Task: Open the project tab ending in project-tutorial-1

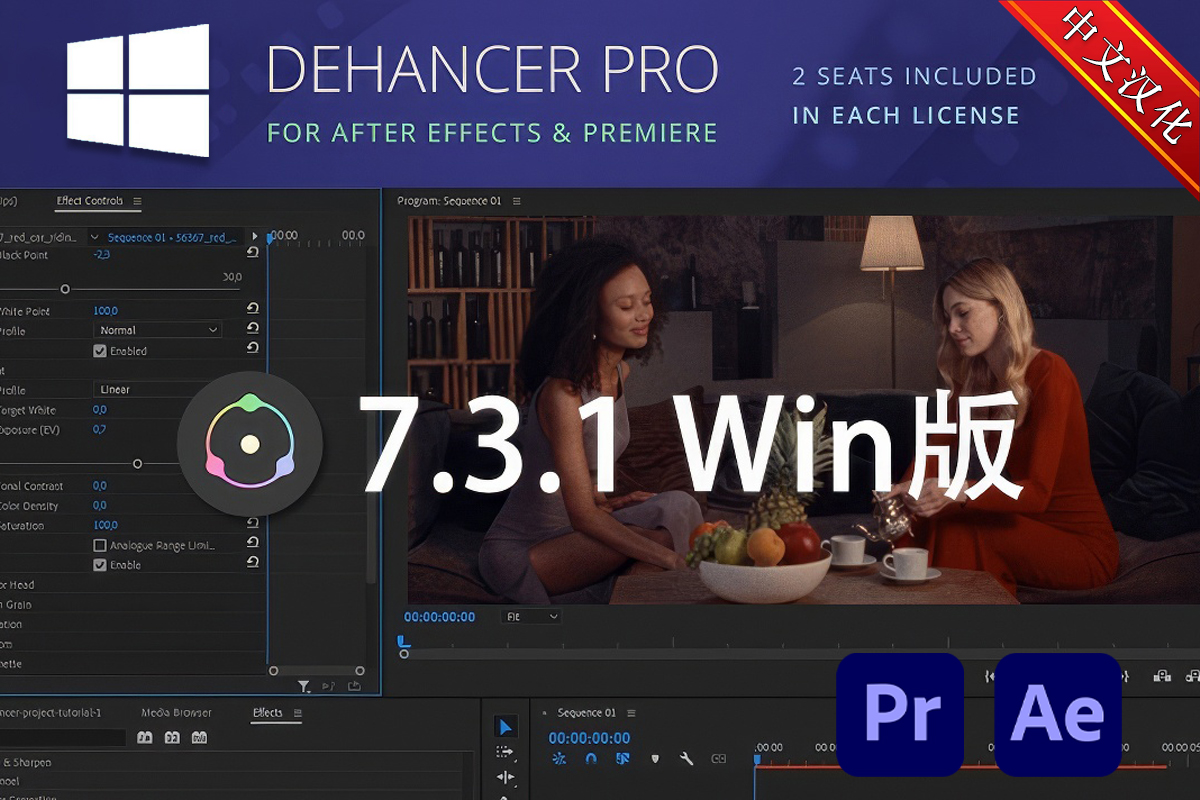Action: tap(51, 713)
